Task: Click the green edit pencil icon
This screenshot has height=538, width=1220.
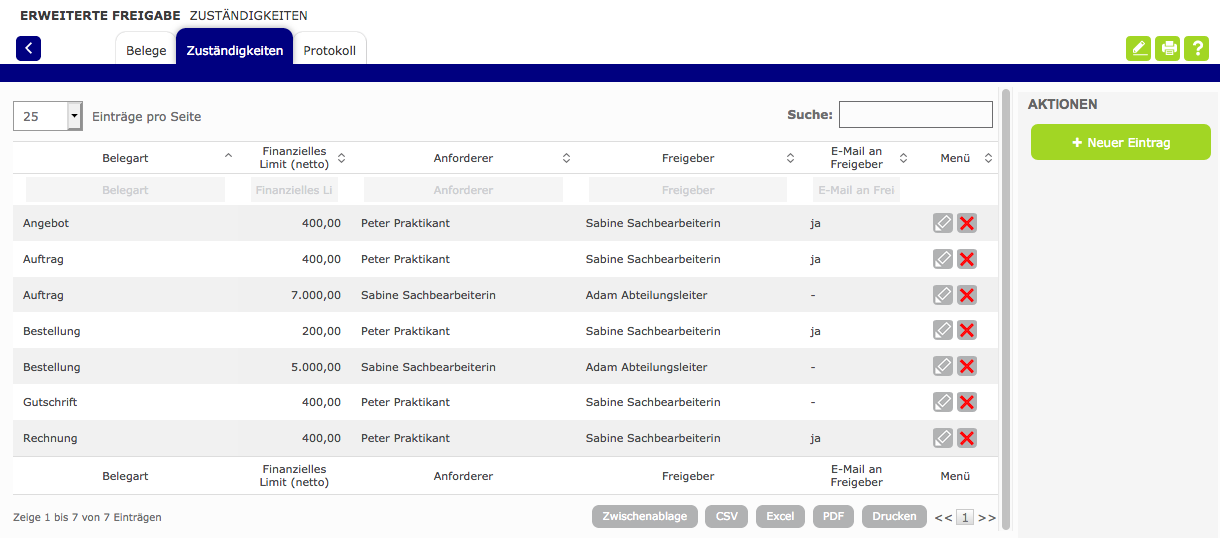Action: point(1138,48)
